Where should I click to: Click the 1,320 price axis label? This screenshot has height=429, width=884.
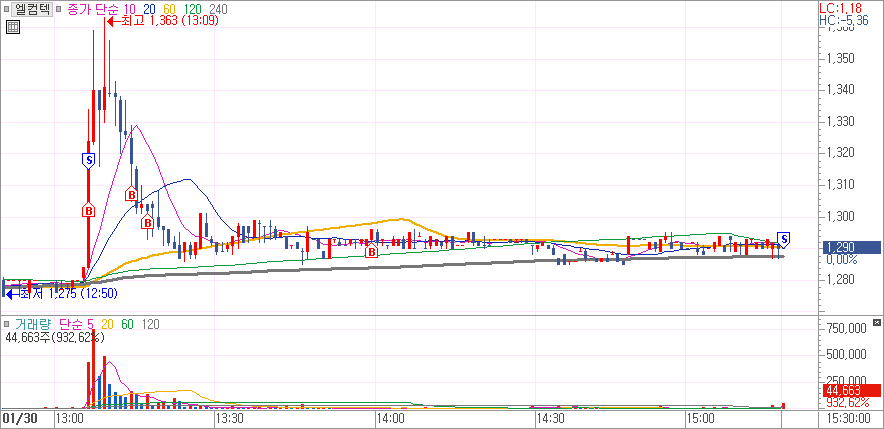coord(840,153)
